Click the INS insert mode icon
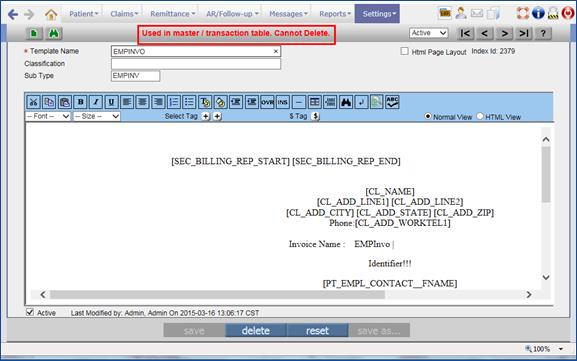This screenshot has width=577, height=361. click(x=283, y=102)
